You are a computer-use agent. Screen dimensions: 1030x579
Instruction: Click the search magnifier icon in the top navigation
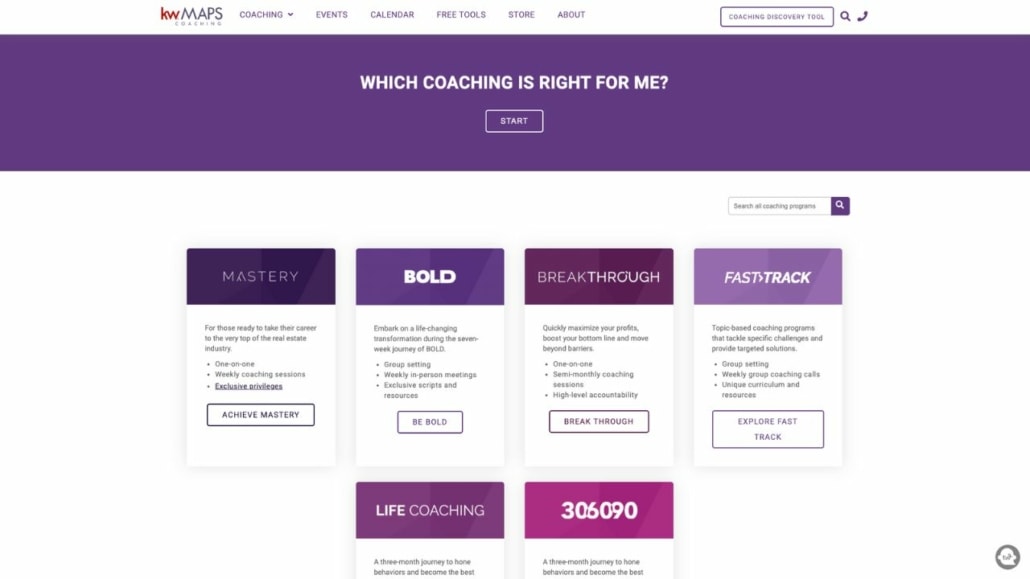pos(845,16)
